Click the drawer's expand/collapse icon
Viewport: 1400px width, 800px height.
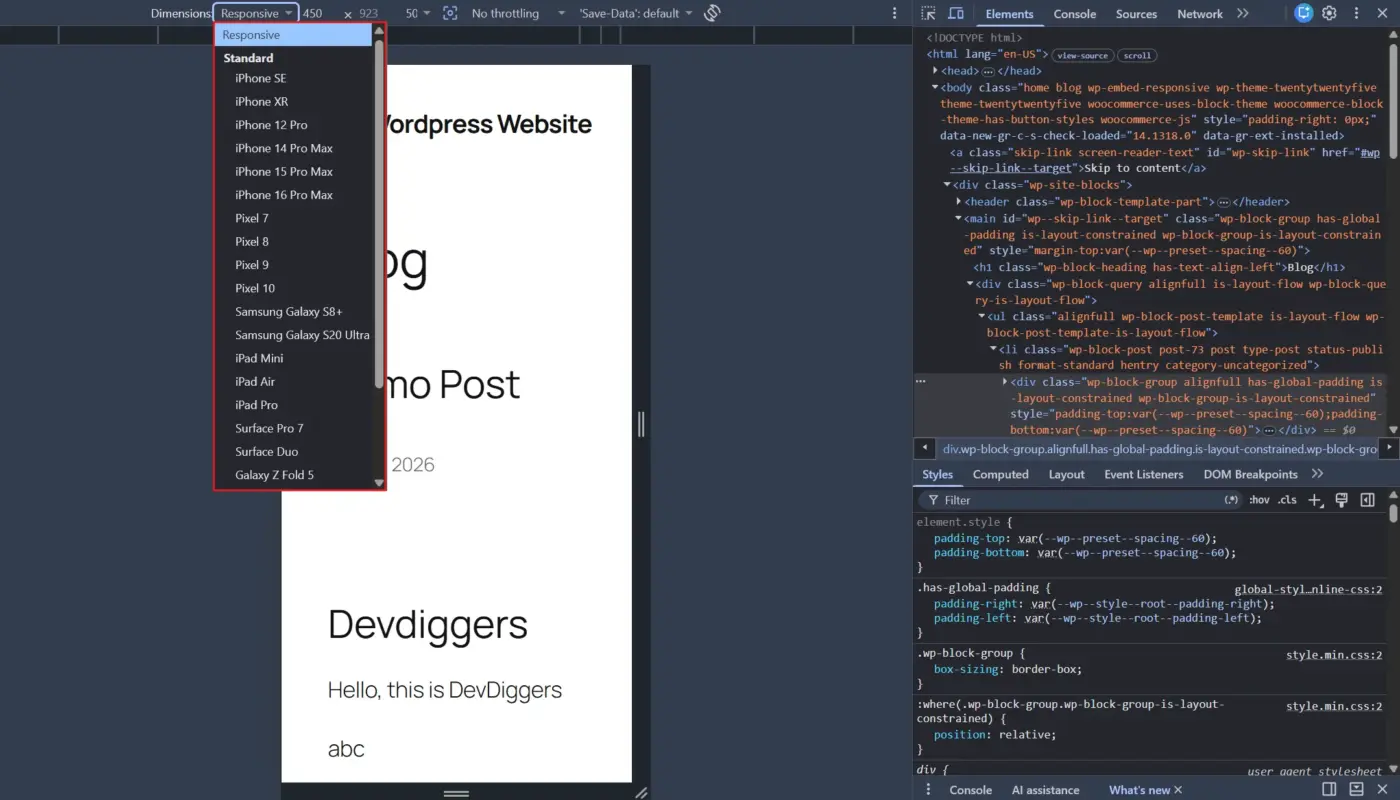[x=1356, y=790]
